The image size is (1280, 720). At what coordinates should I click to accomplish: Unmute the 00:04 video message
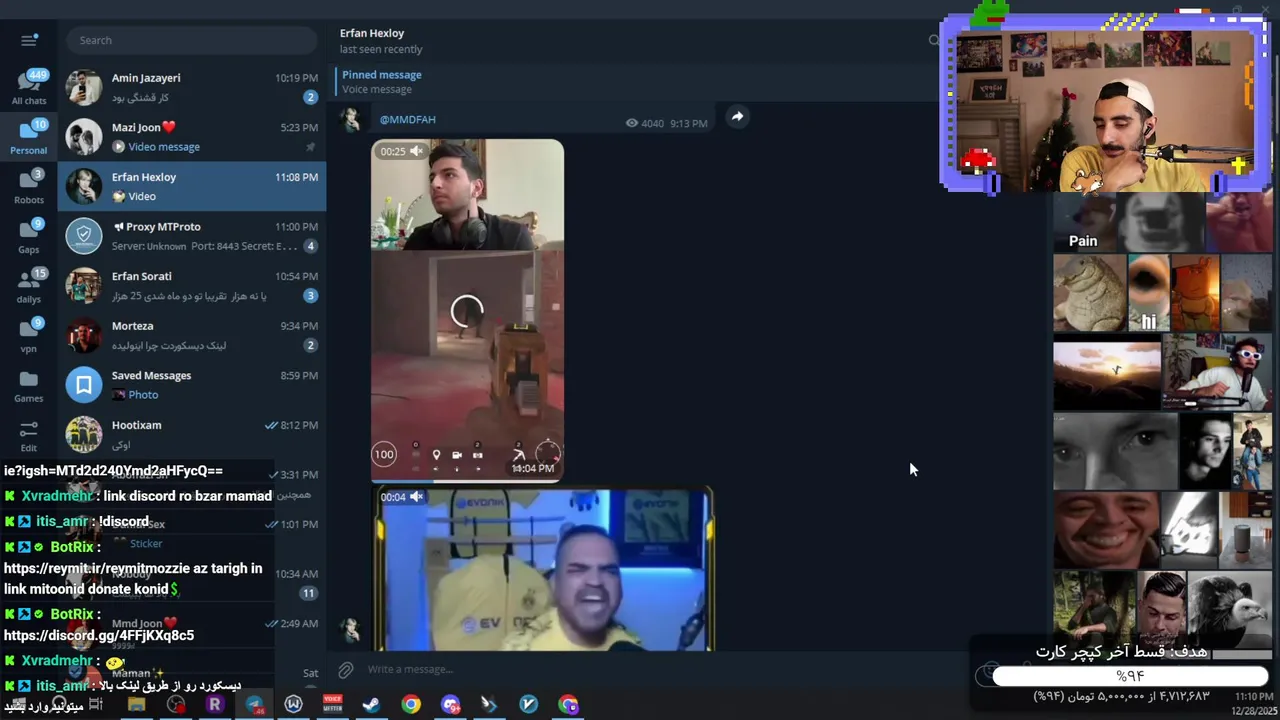[x=417, y=497]
